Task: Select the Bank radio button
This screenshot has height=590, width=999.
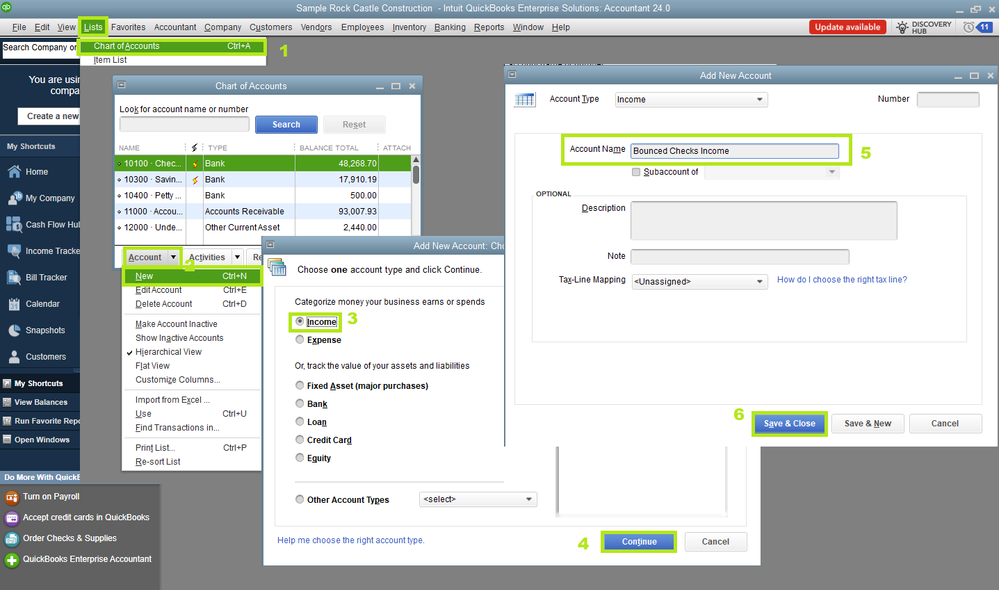Action: click(299, 403)
